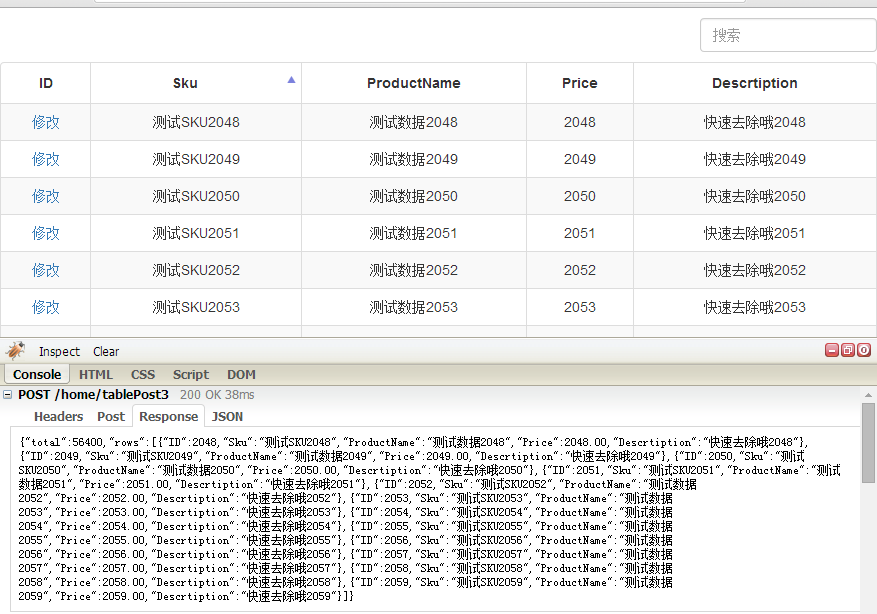
Task: Minimize the Firebug panel with red button
Action: click(x=832, y=350)
